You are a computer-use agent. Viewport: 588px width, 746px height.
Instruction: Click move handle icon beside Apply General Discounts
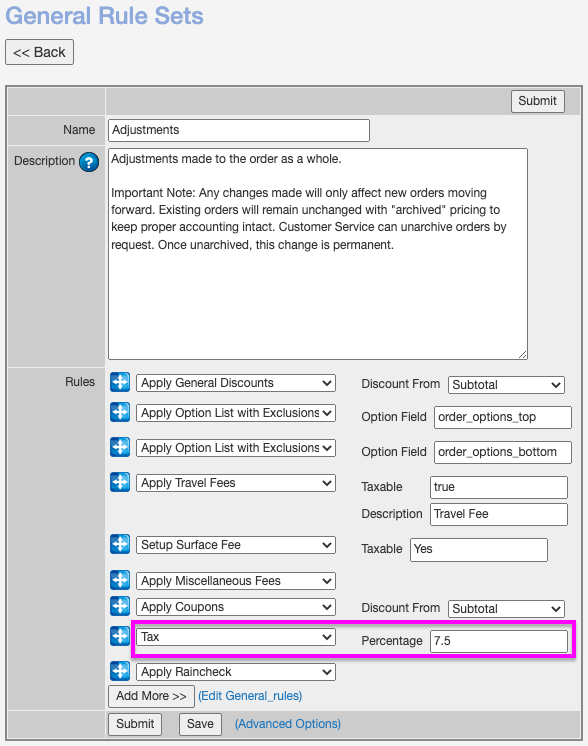120,383
